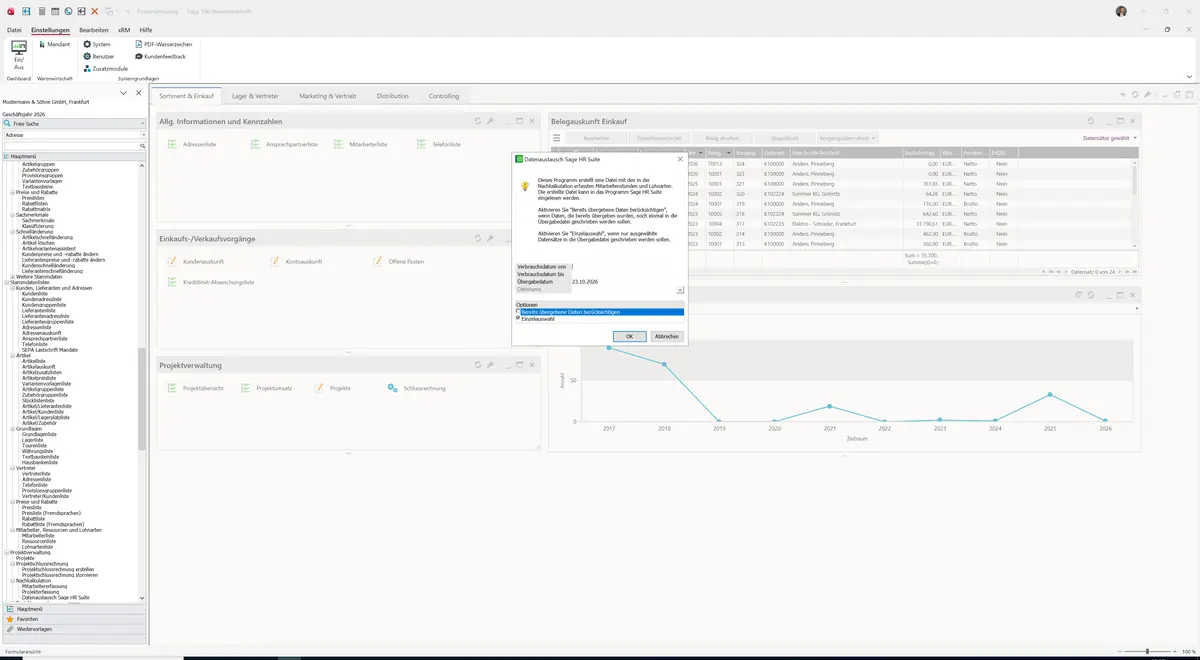Open the Hilfe menu
This screenshot has width=1200, height=660.
click(146, 30)
